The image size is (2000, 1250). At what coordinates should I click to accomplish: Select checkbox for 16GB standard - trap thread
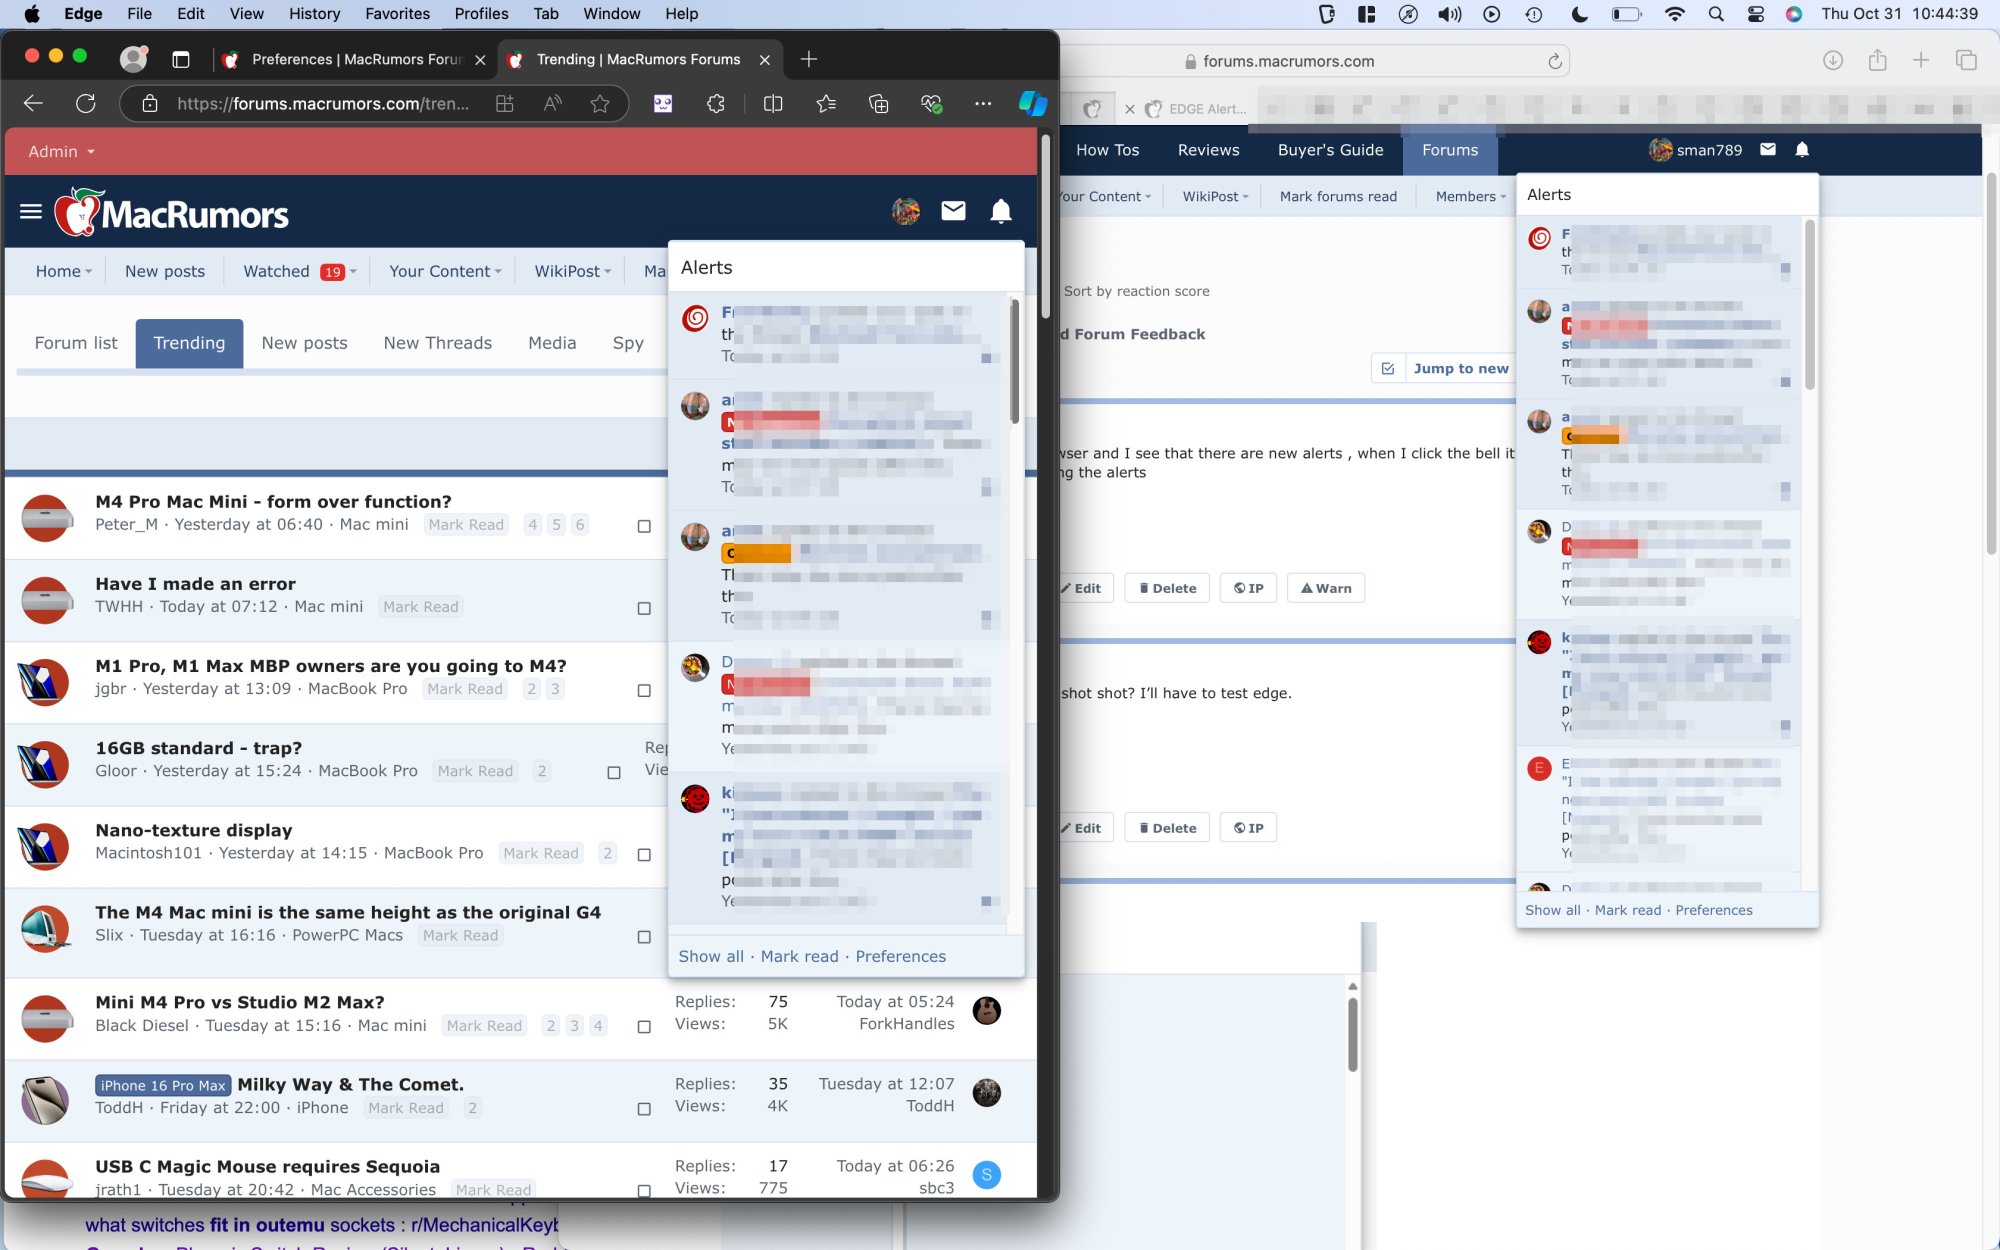pos(614,772)
